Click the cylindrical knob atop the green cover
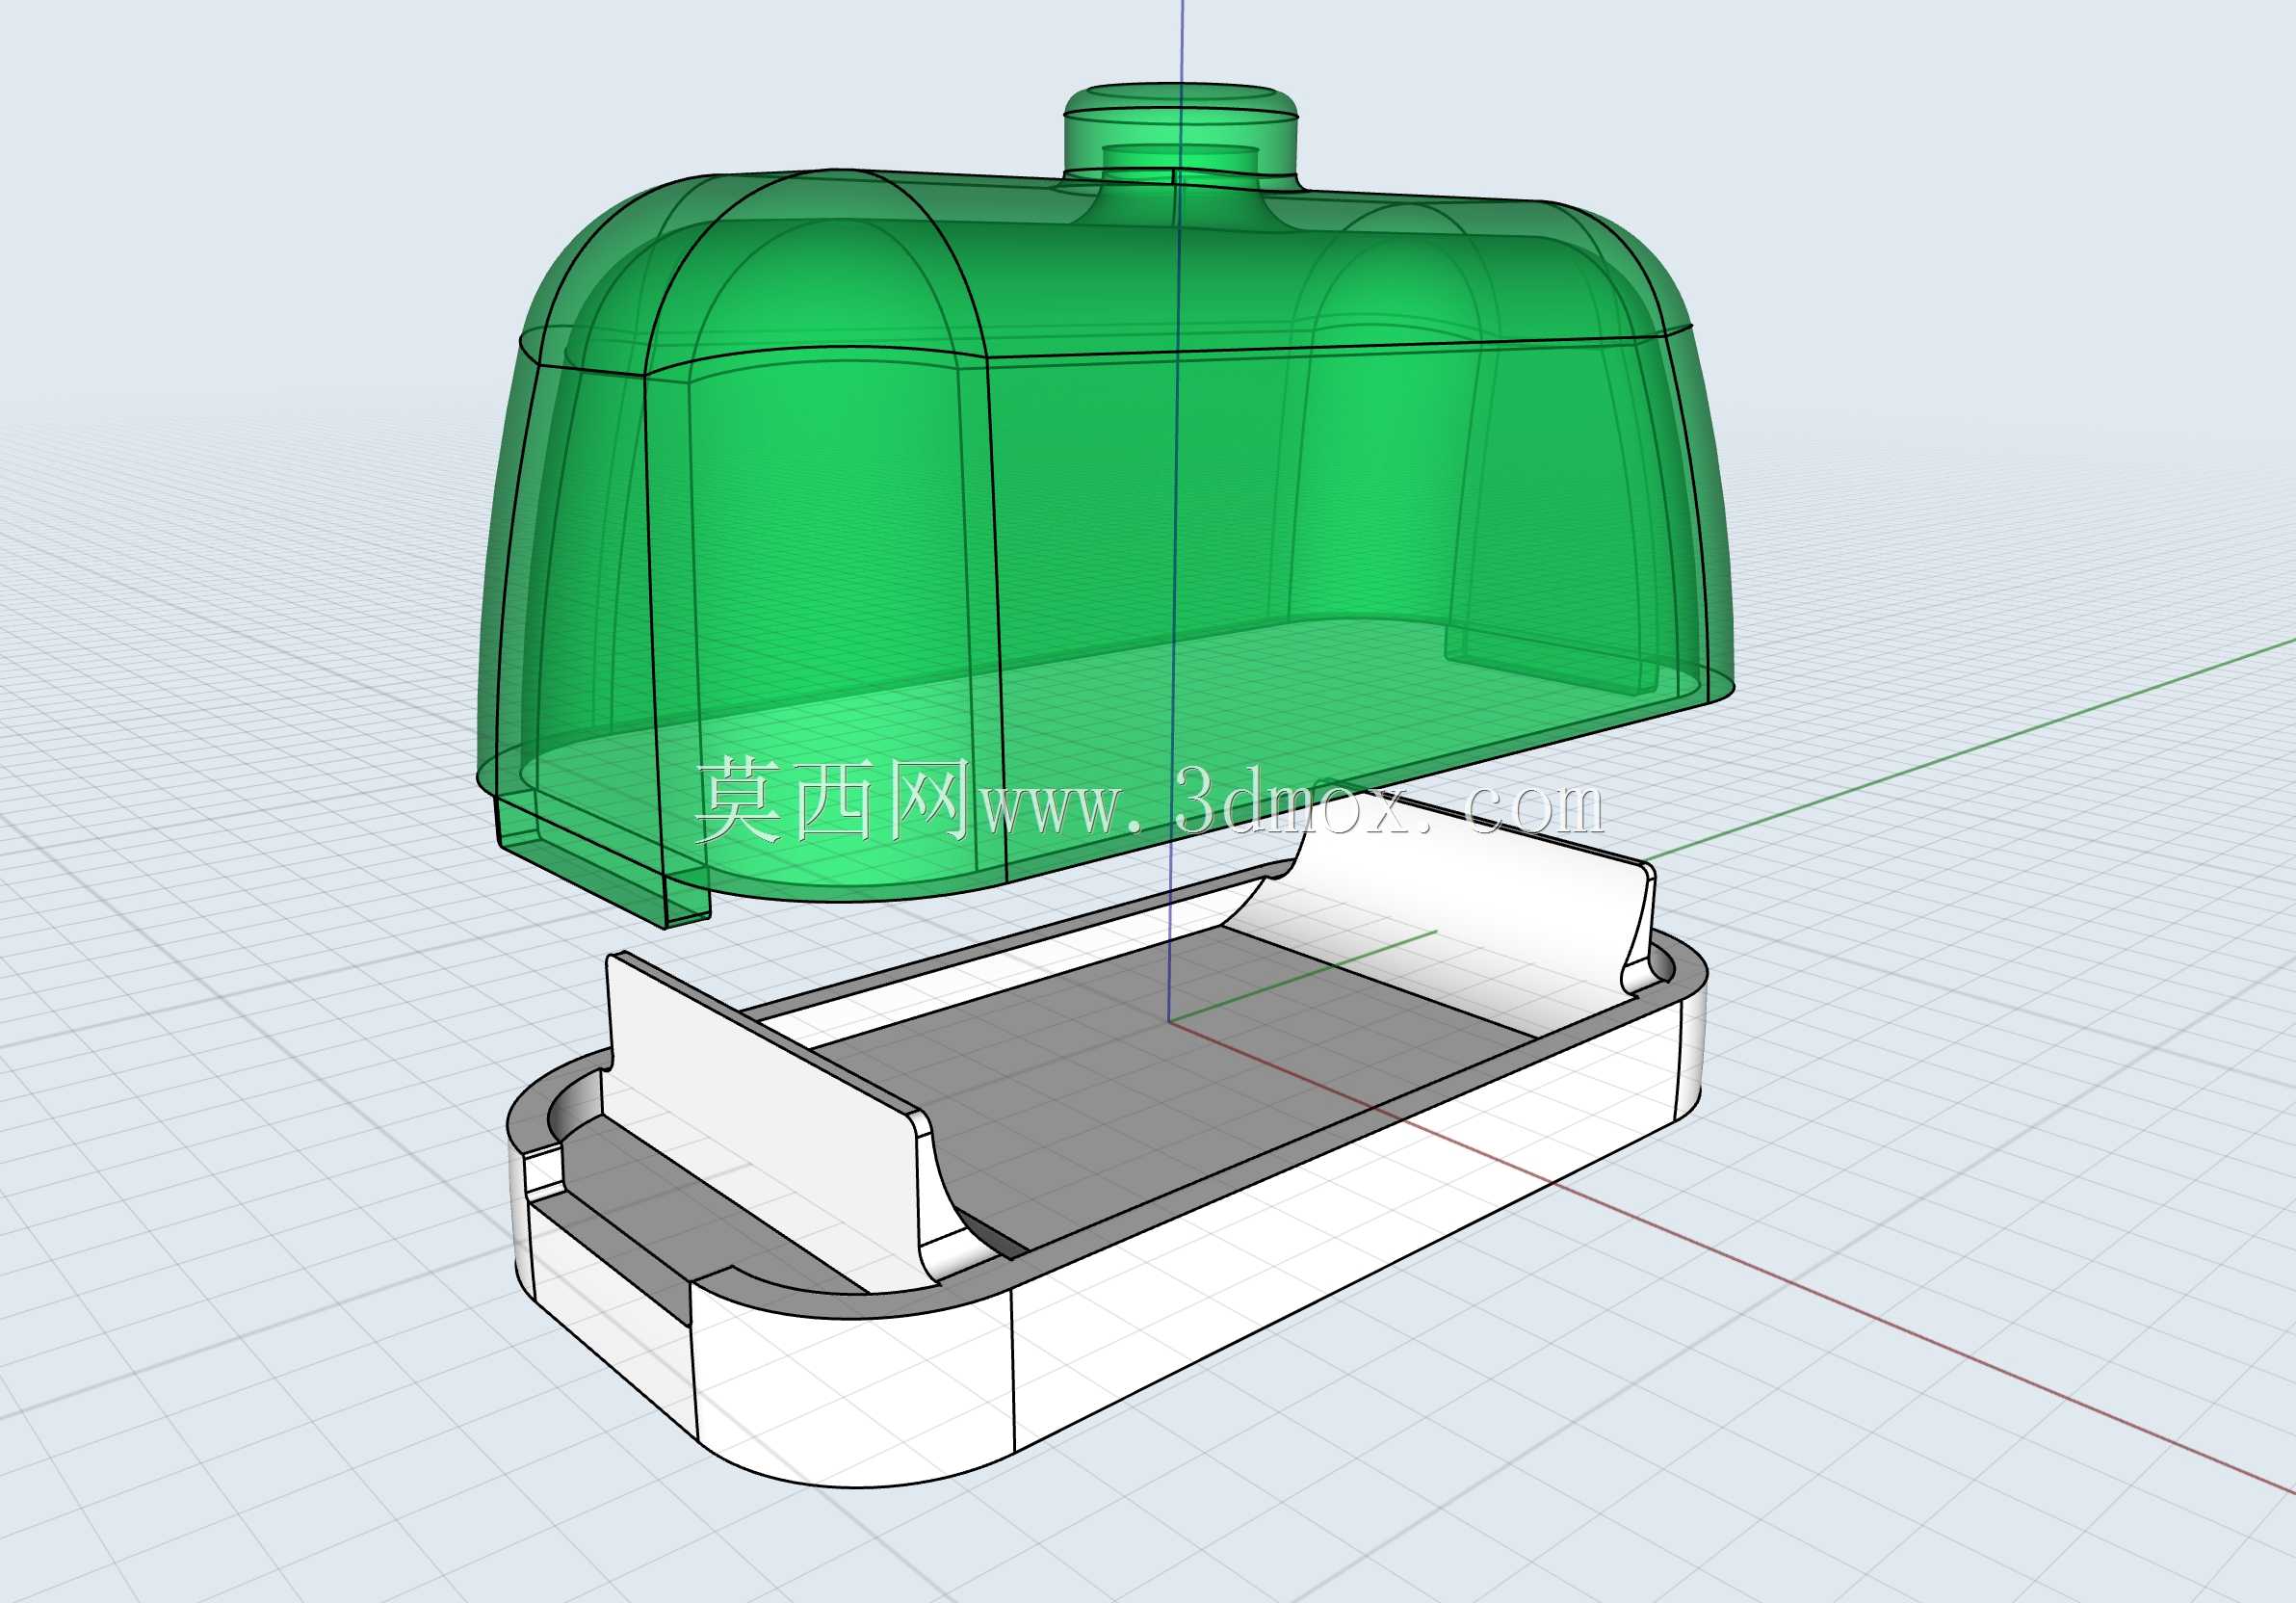Image resolution: width=2296 pixels, height=1603 pixels. point(1180,137)
